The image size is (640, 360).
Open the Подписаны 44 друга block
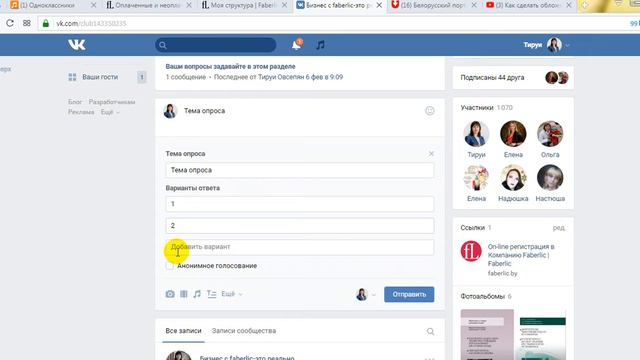[513, 78]
